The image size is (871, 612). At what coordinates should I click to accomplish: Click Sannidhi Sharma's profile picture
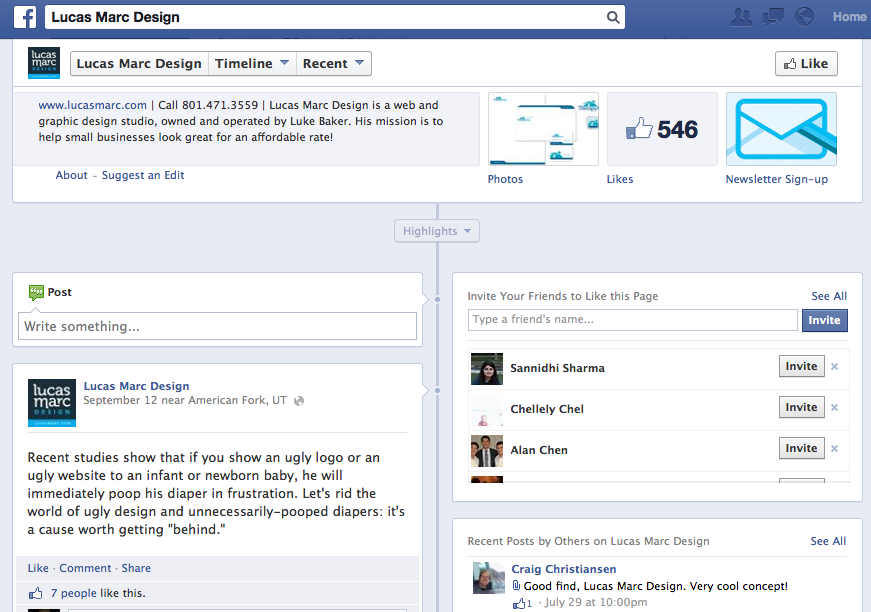click(487, 369)
